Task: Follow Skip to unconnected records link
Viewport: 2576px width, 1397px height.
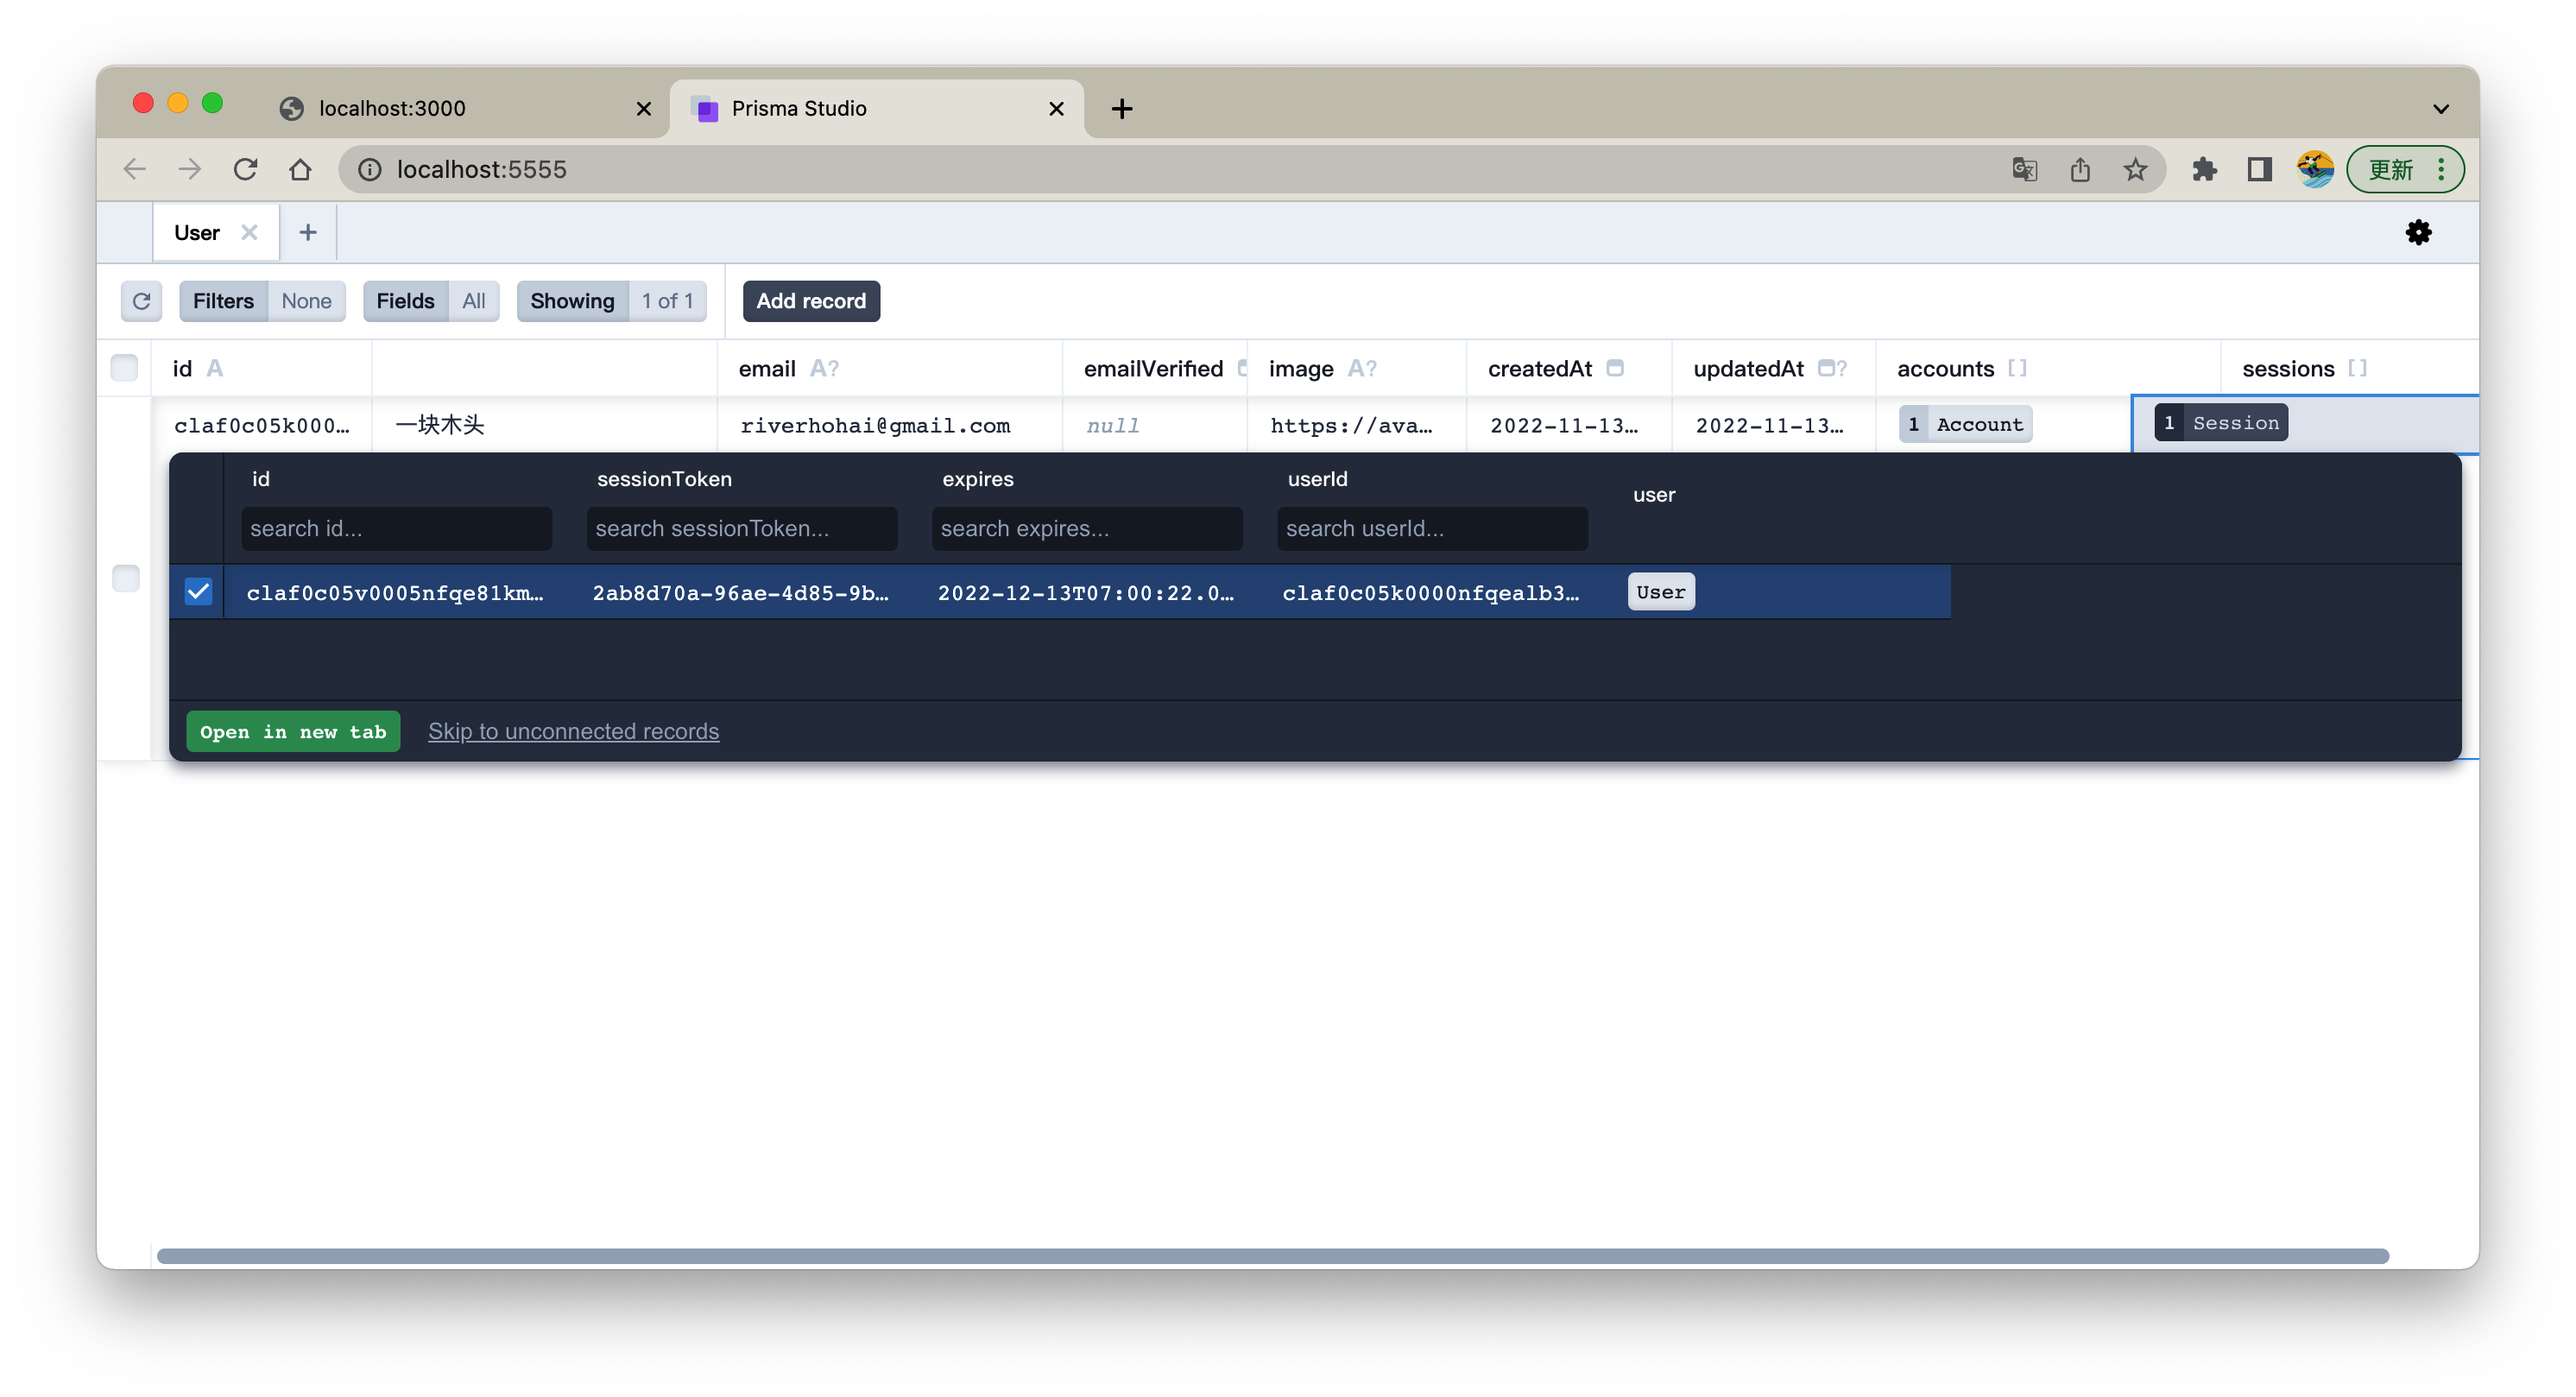Action: [x=574, y=732]
